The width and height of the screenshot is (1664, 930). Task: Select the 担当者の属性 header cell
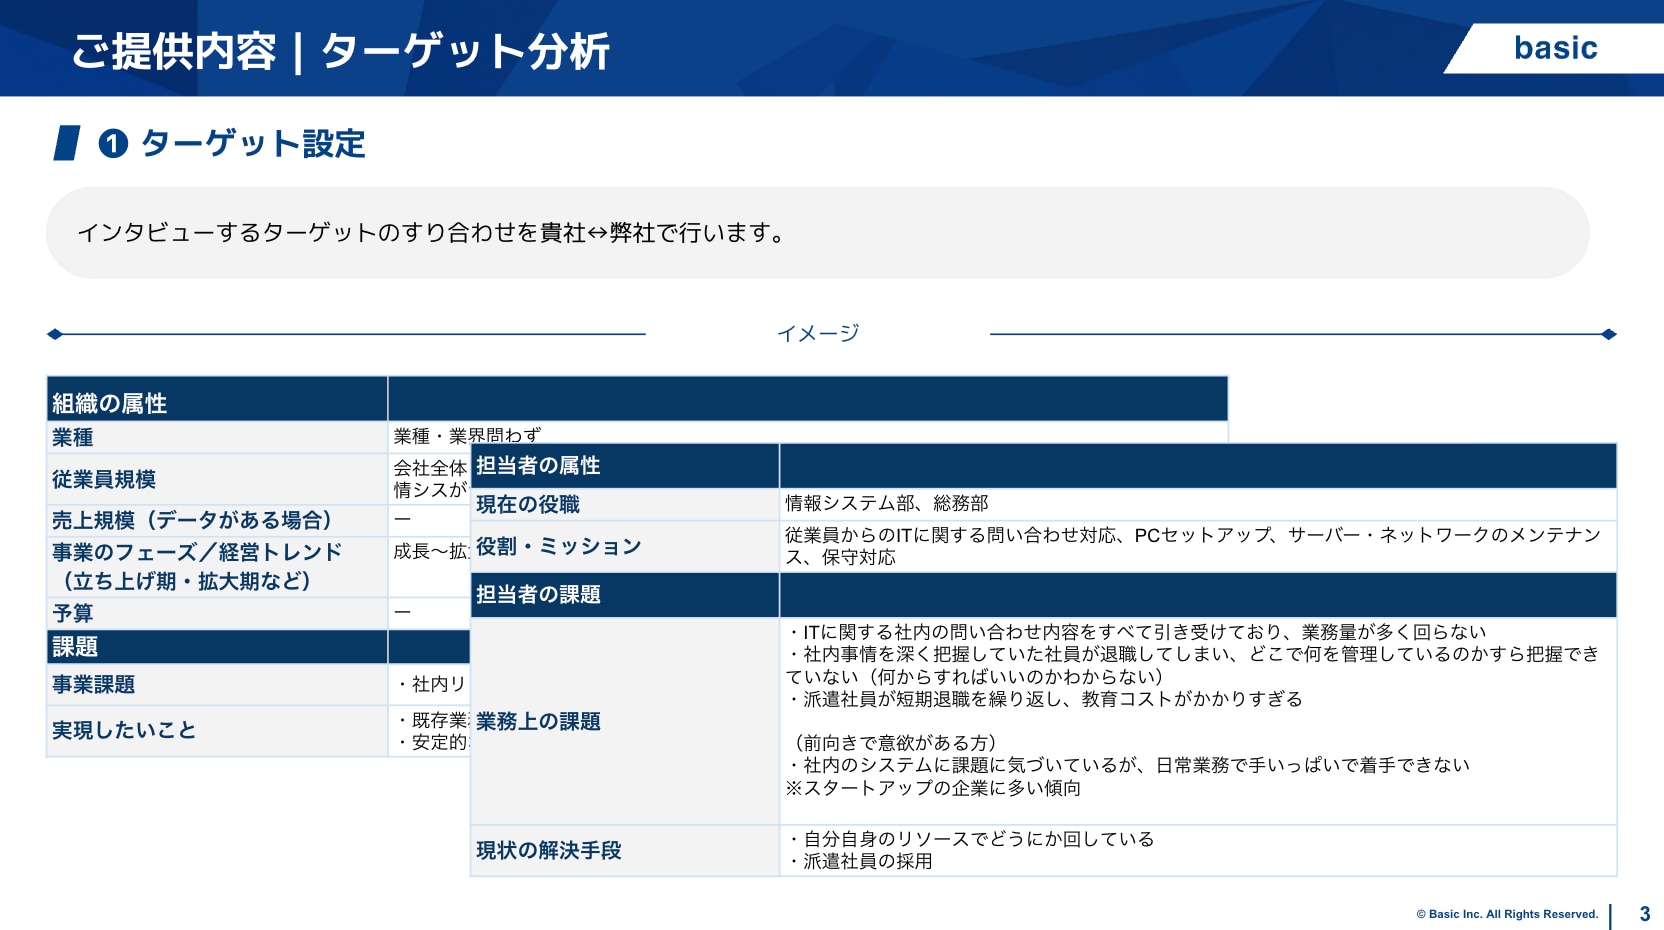pyautogui.click(x=538, y=466)
